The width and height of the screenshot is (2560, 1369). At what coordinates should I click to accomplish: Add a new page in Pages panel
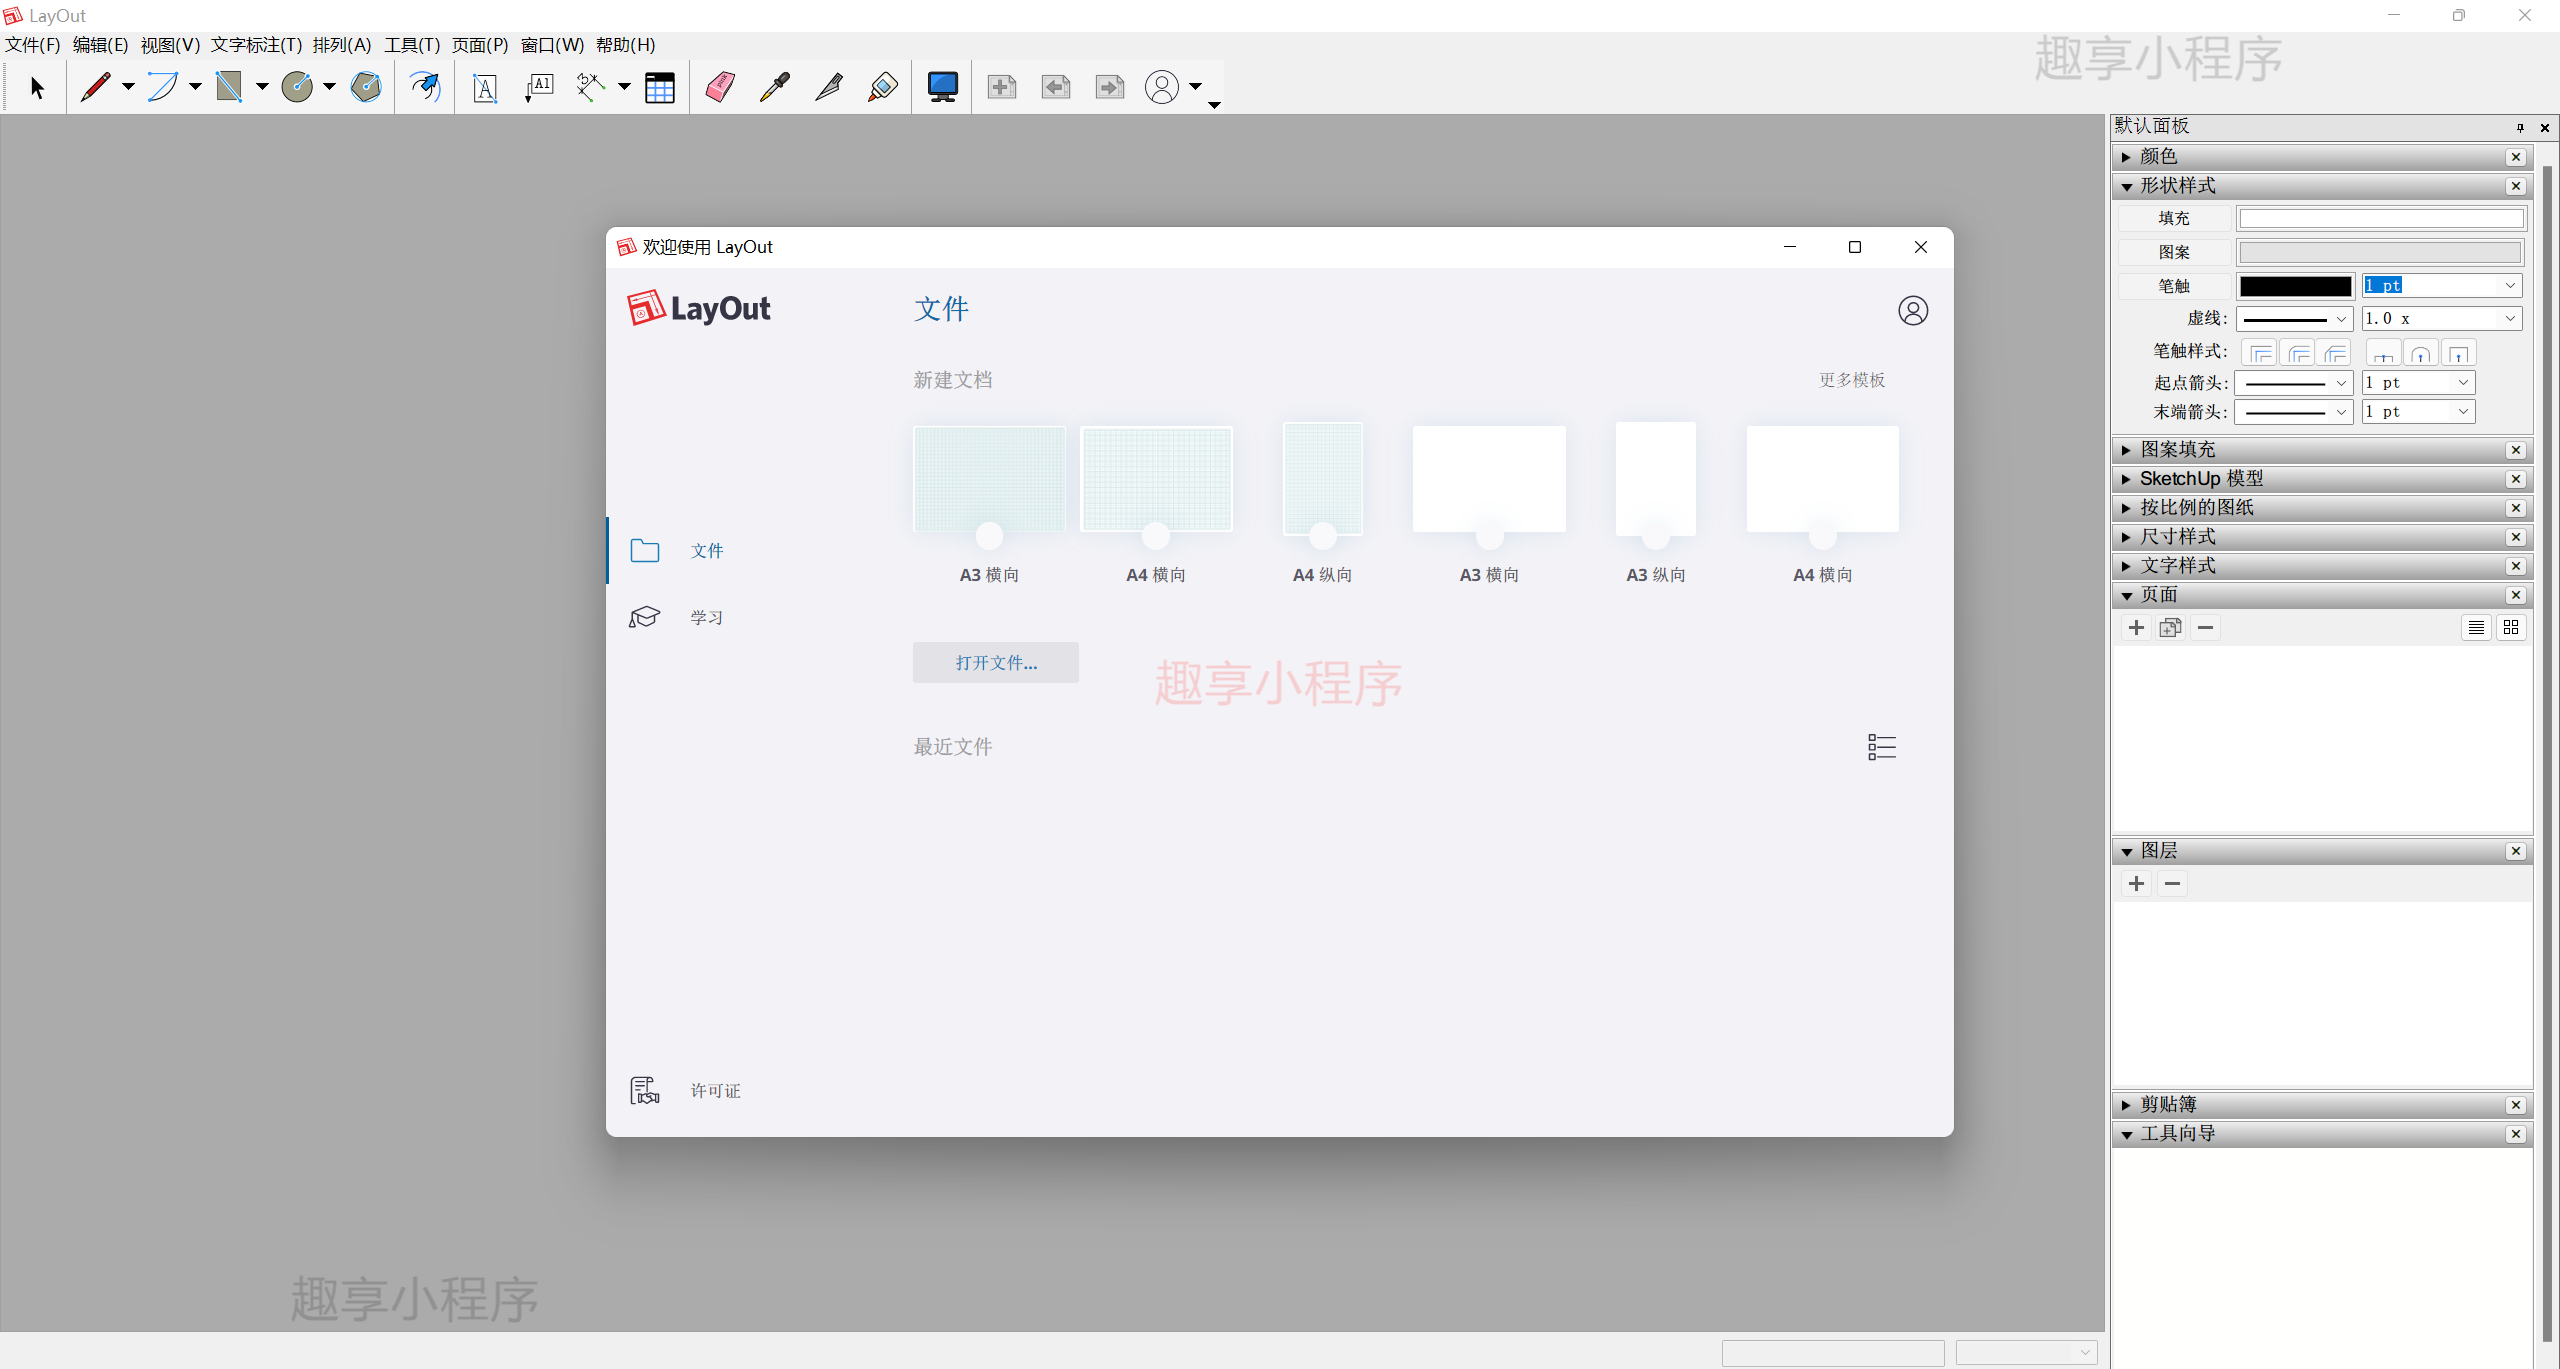(x=2137, y=628)
